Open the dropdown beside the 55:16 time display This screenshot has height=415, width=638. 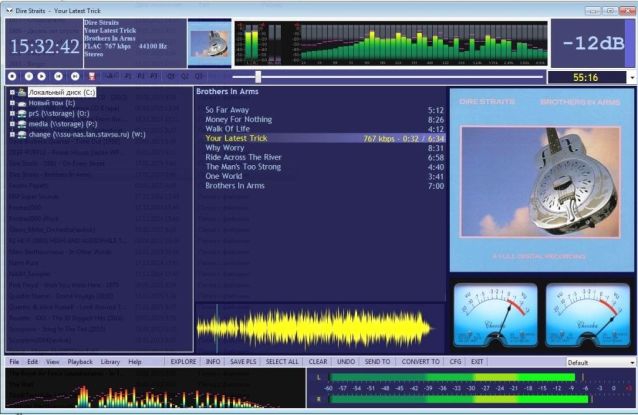click(632, 77)
